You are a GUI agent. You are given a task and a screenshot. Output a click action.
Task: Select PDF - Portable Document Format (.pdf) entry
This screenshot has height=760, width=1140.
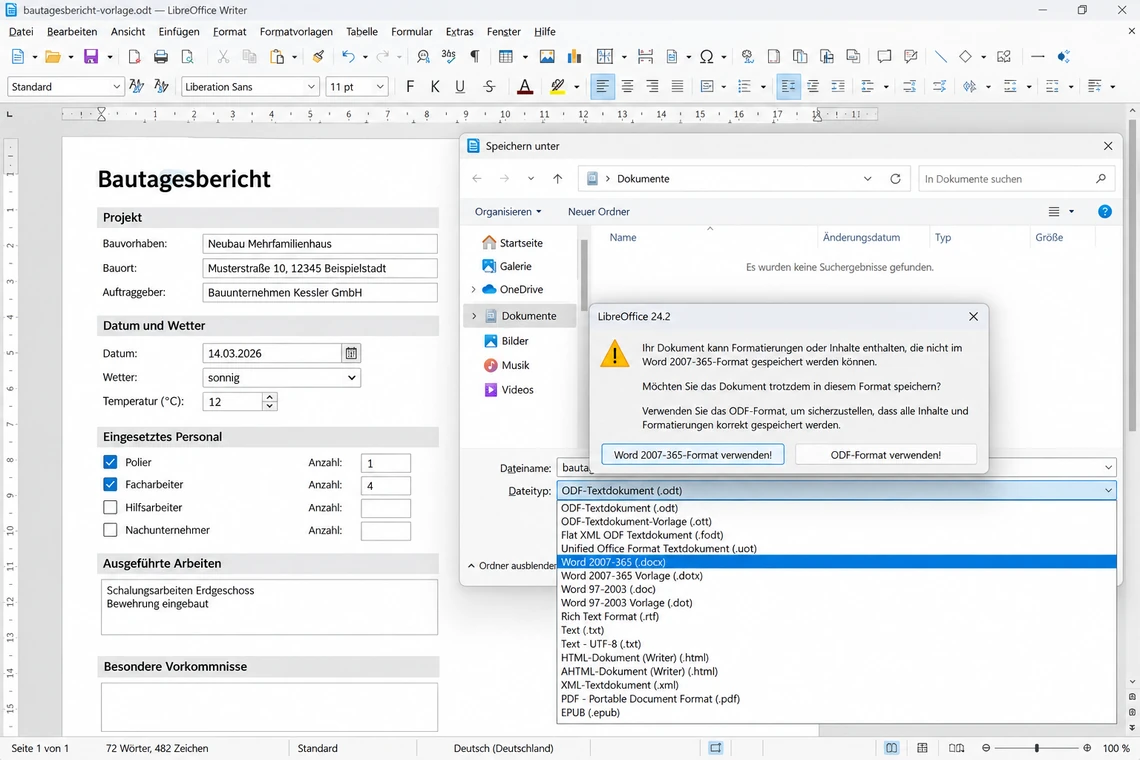pos(836,699)
